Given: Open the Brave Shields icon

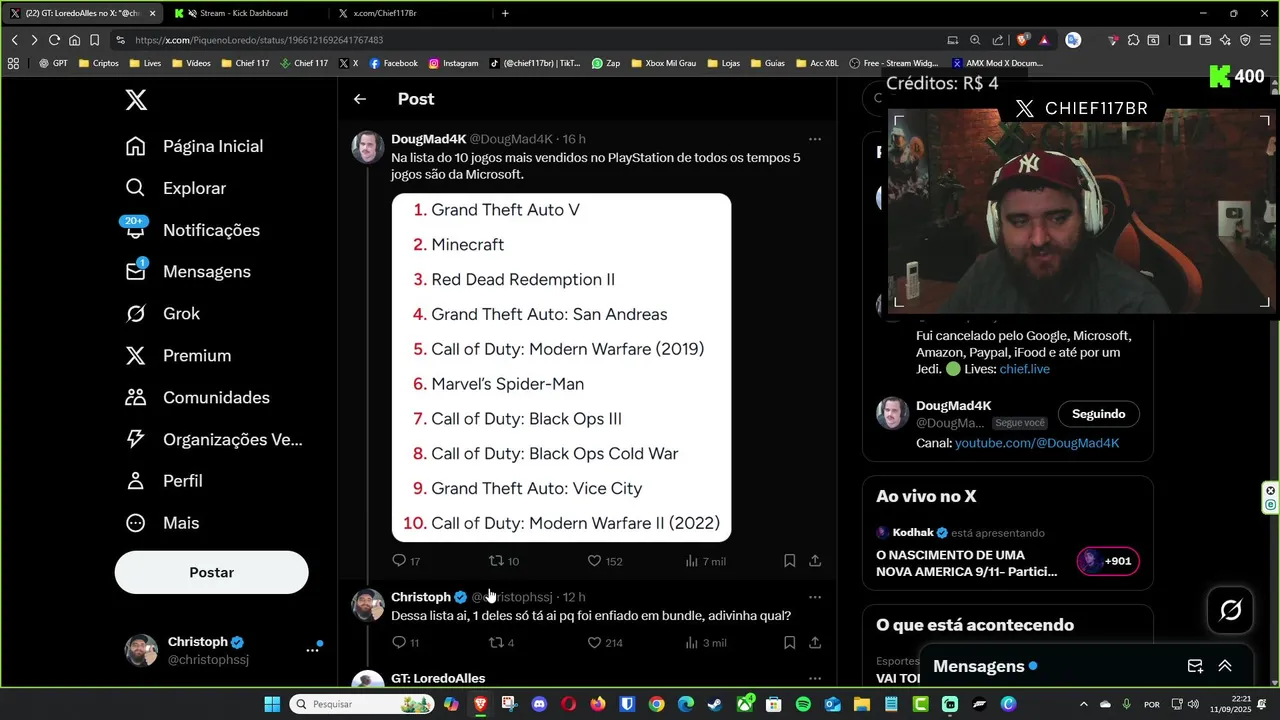Looking at the screenshot, I should click(x=1023, y=40).
